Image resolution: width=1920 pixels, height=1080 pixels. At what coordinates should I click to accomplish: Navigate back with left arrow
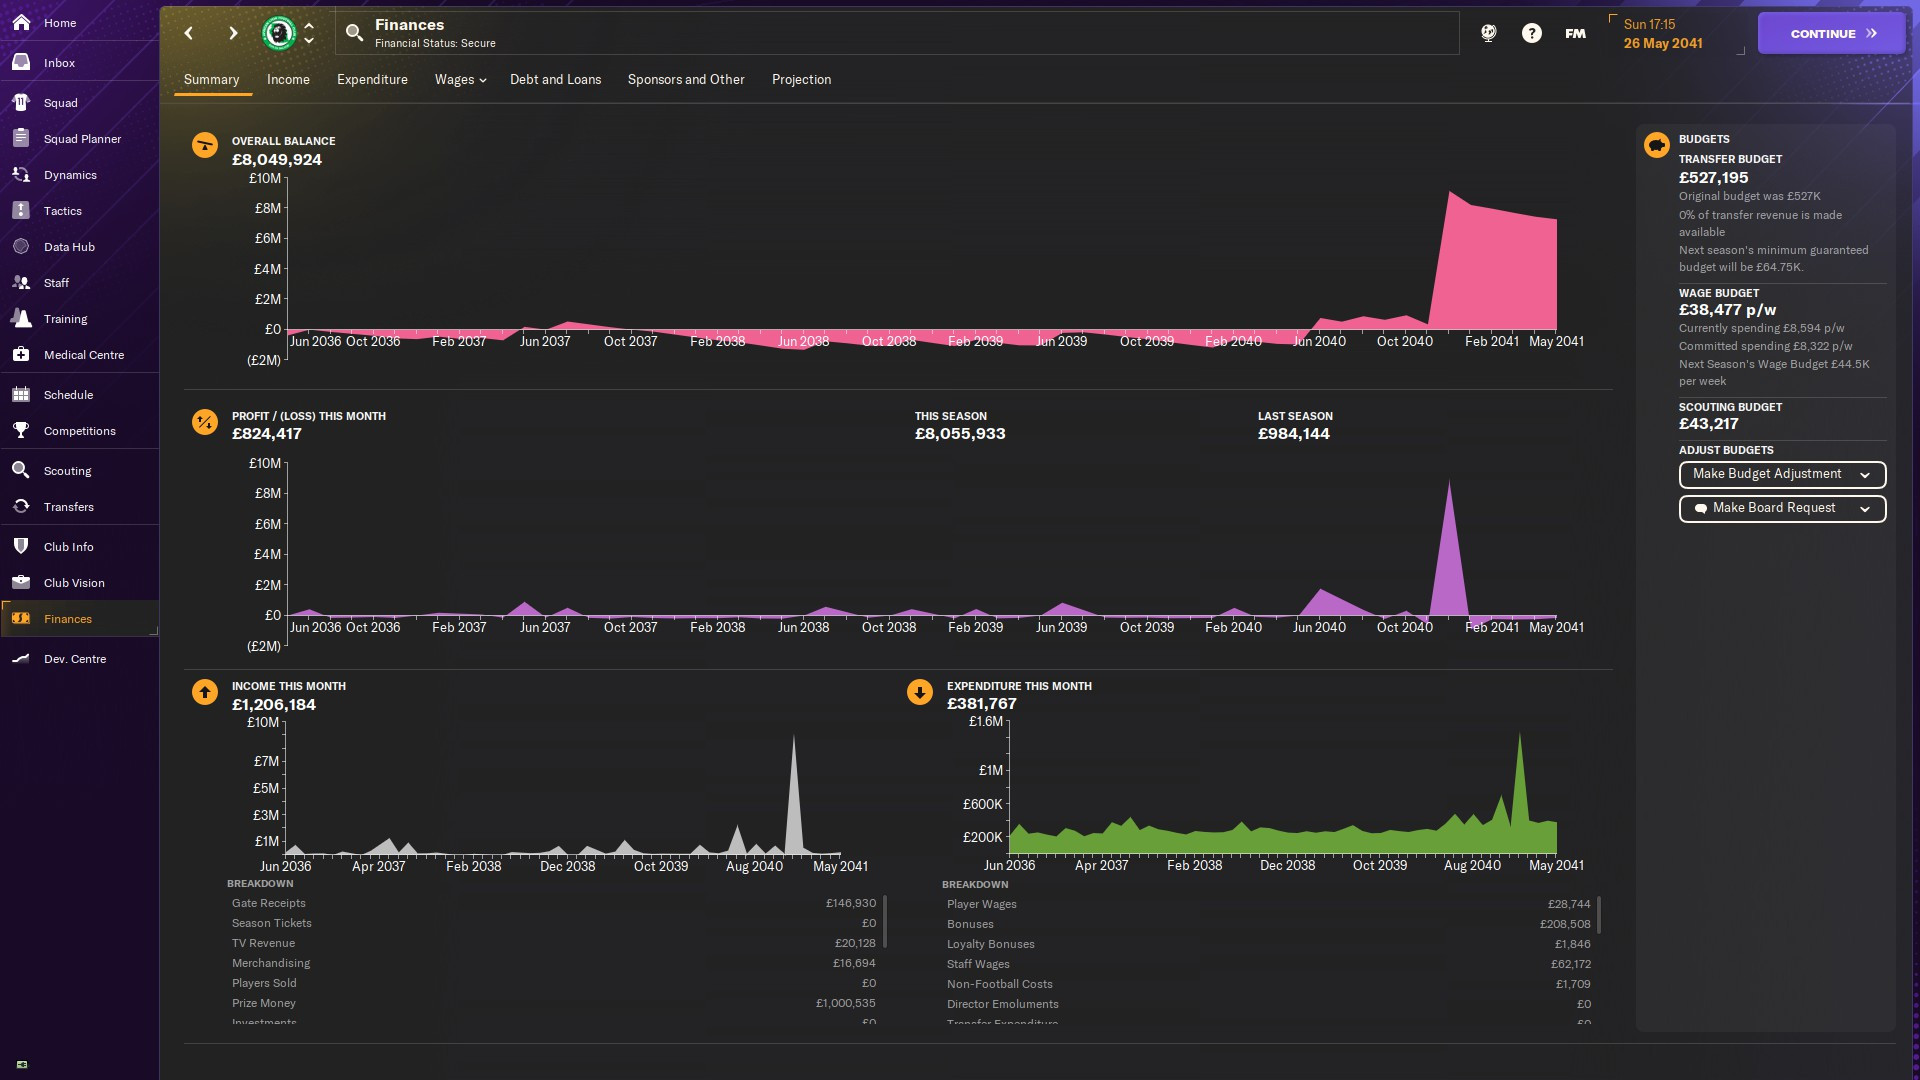tap(189, 33)
